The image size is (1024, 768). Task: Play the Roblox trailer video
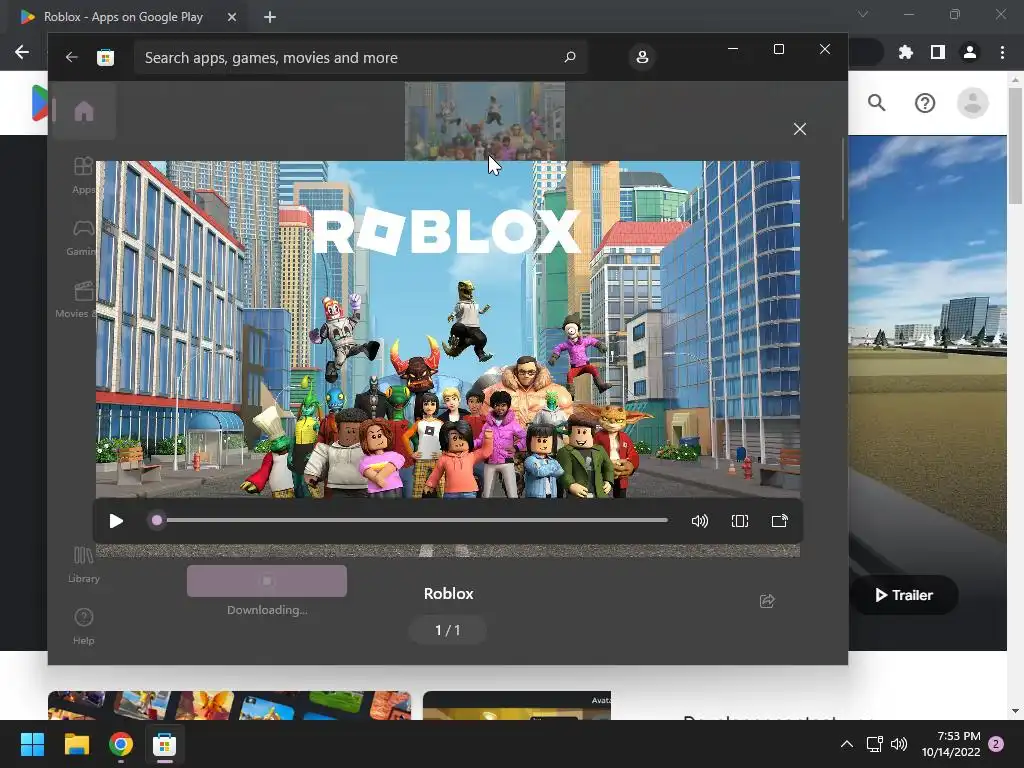(116, 521)
